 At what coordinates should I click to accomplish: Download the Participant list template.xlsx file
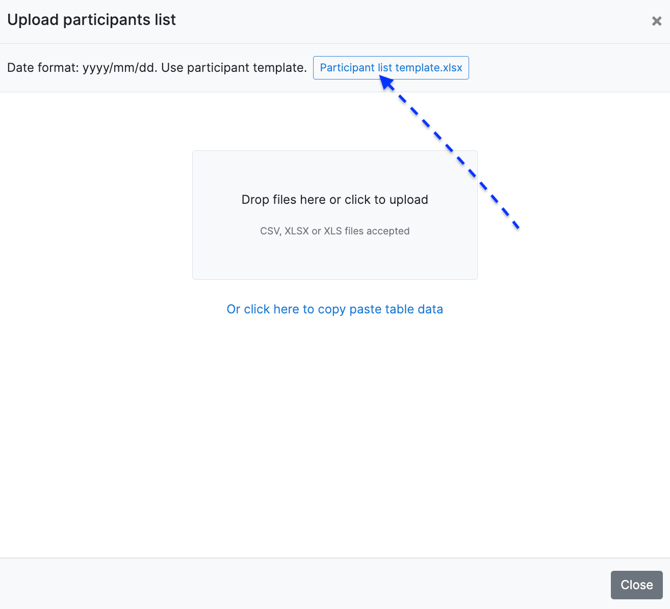pyautogui.click(x=391, y=68)
